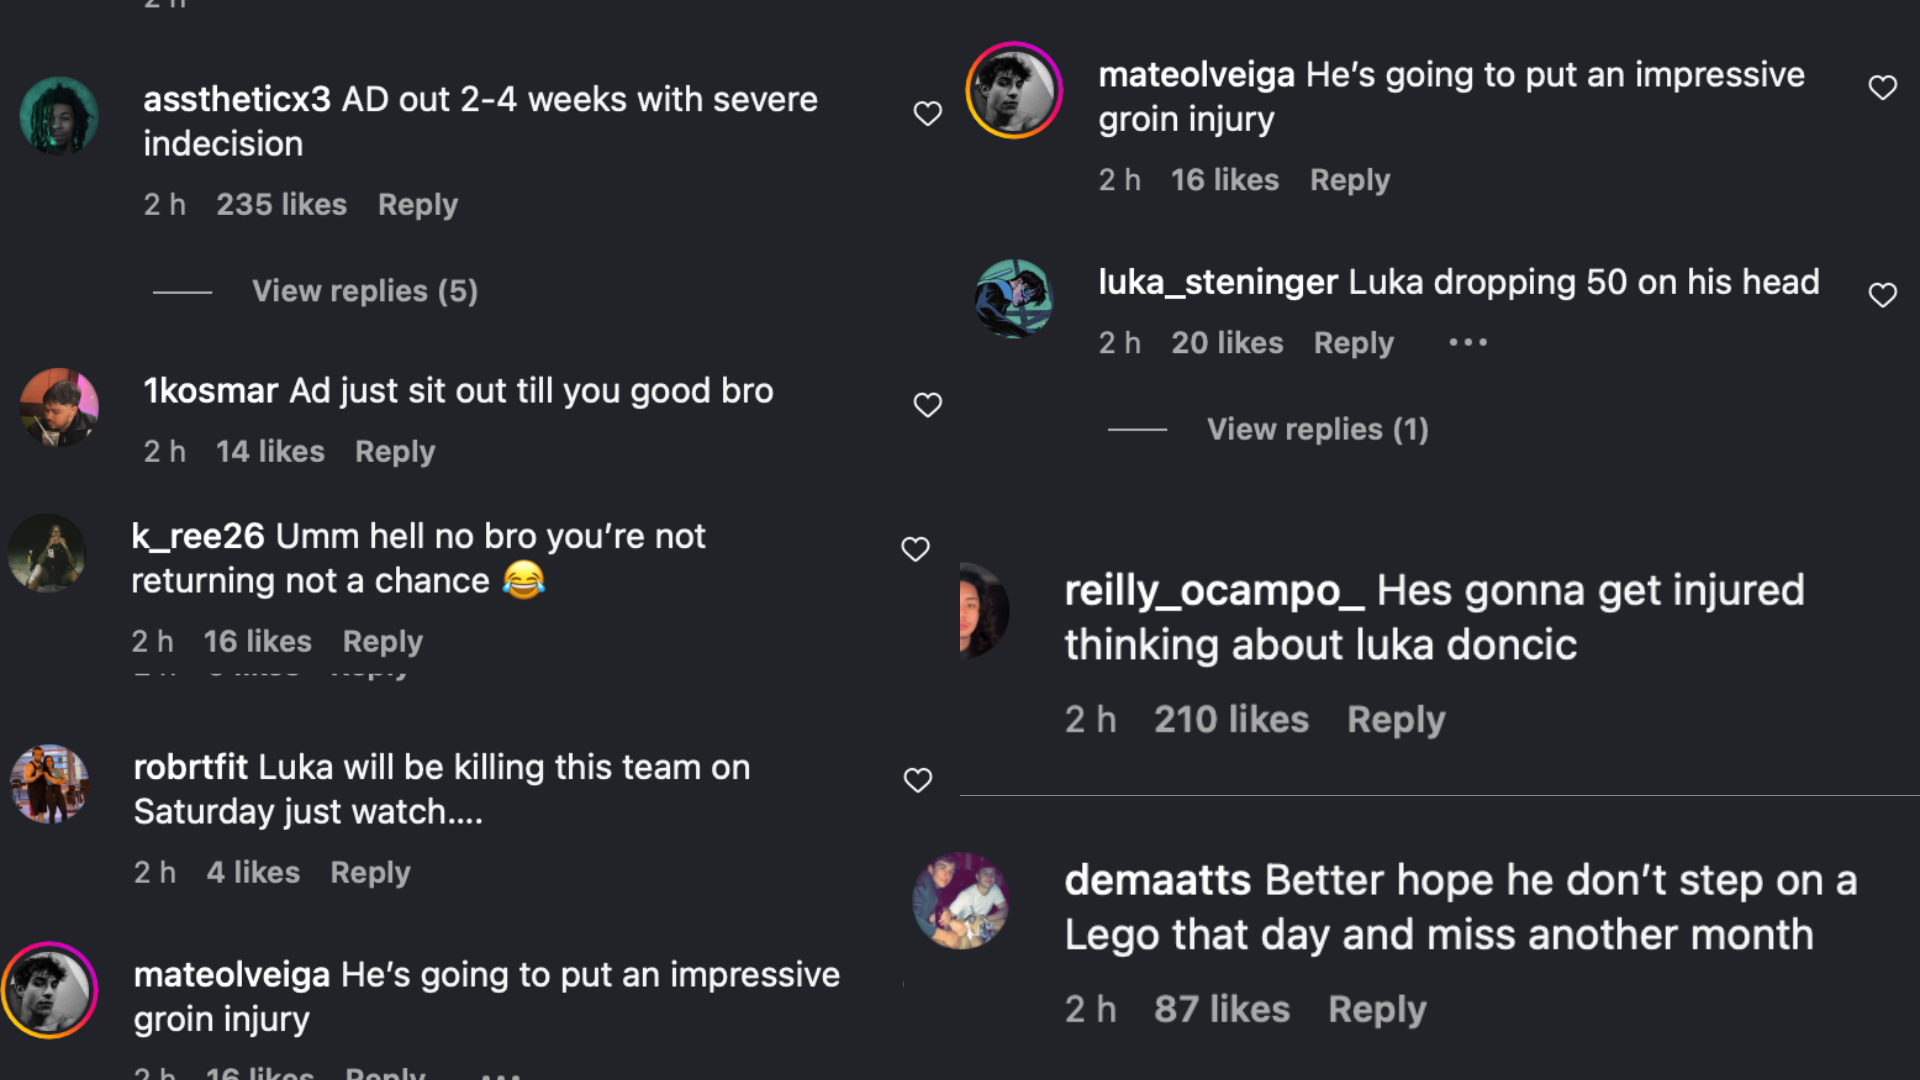
Task: View the 235 likes on asstheticx3 comment
Action: [281, 205]
